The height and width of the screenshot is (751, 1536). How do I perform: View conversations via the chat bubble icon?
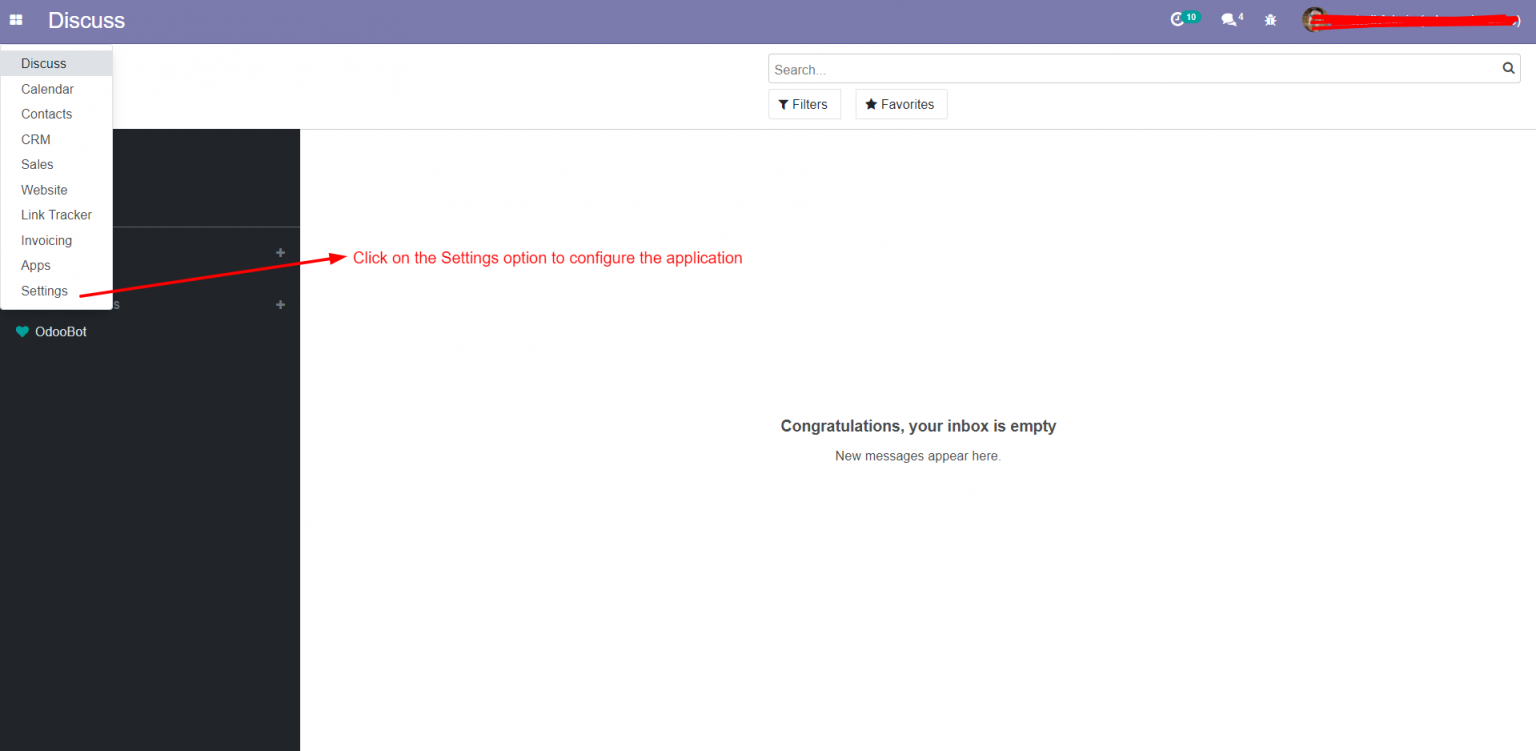point(1228,19)
